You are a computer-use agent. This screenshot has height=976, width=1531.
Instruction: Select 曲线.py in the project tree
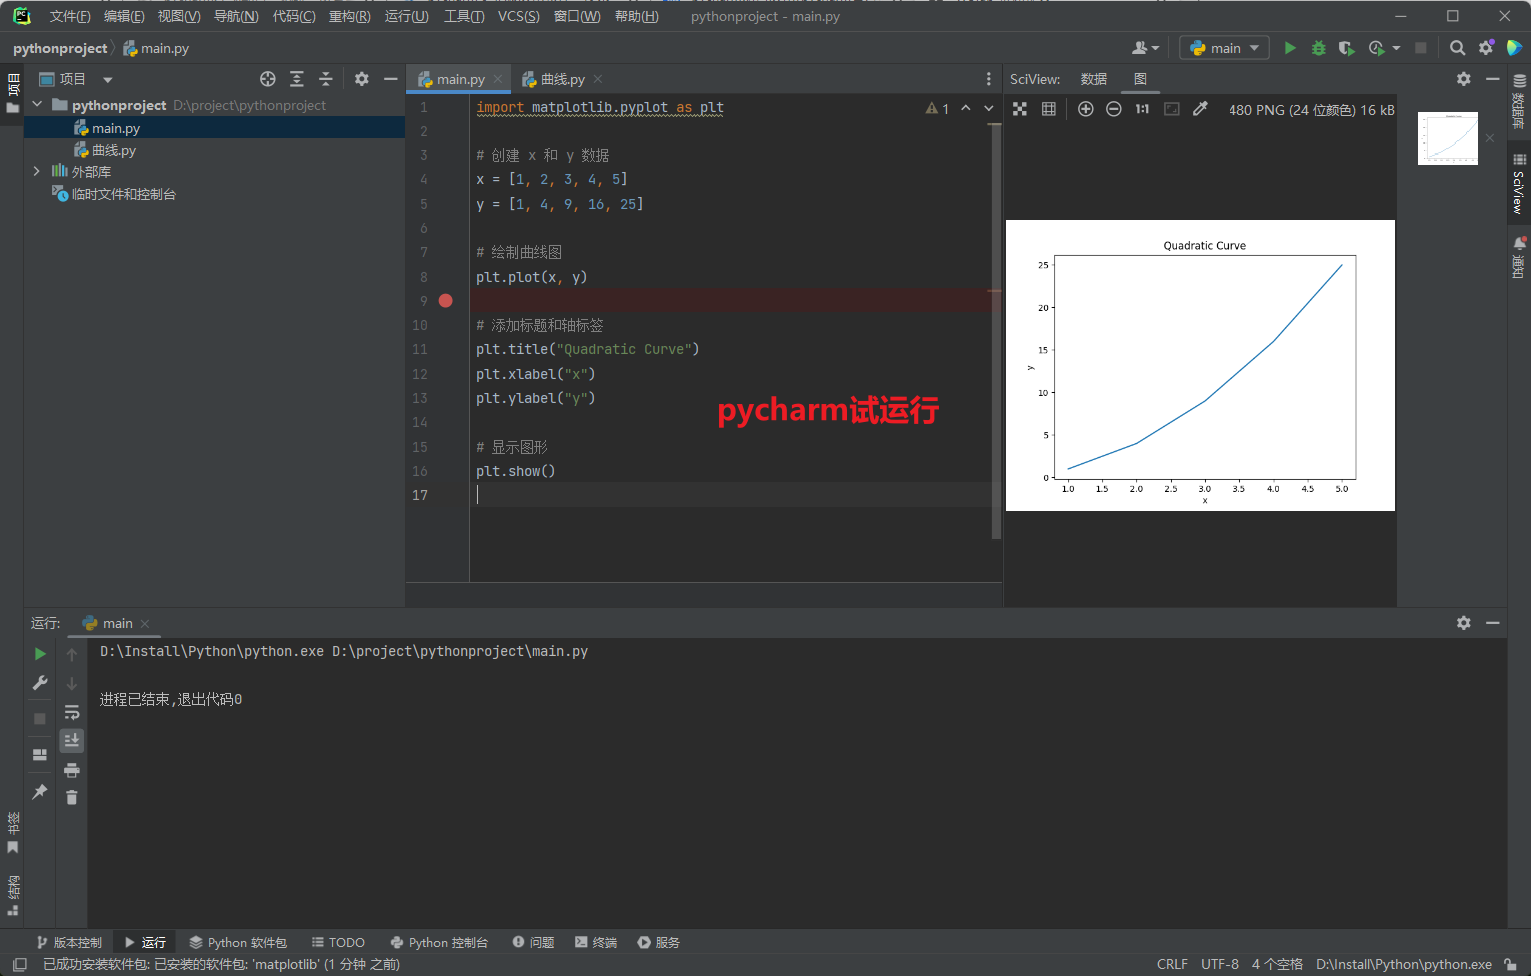(114, 150)
